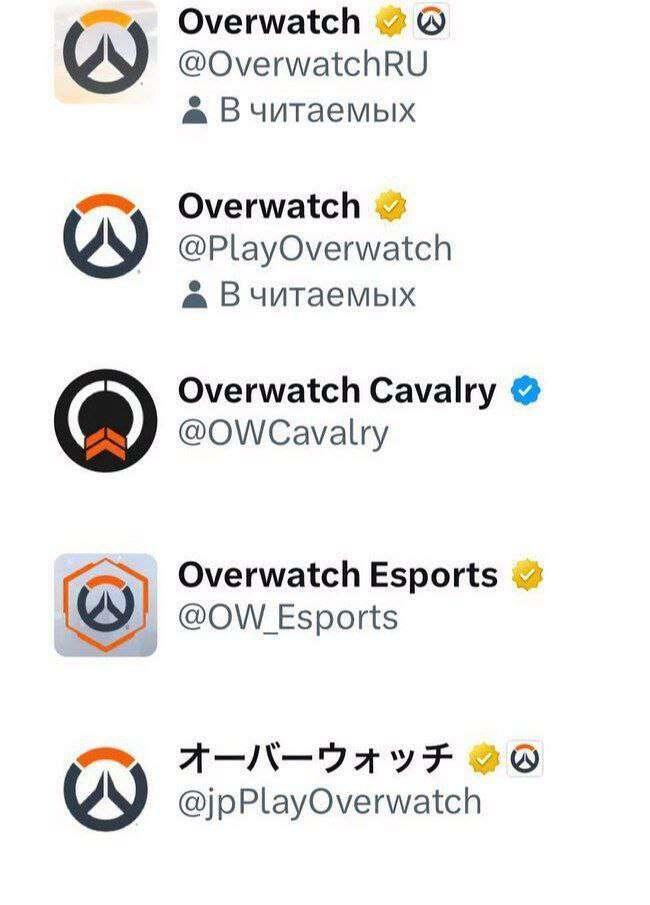Open the OverwatchRU profile avatar
The height and width of the screenshot is (905, 650).
coord(106,53)
